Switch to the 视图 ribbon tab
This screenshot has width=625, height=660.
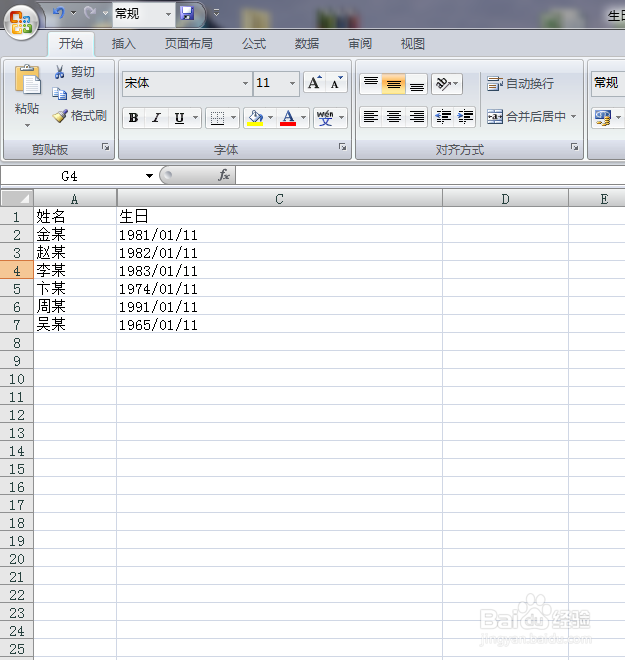pyautogui.click(x=413, y=44)
